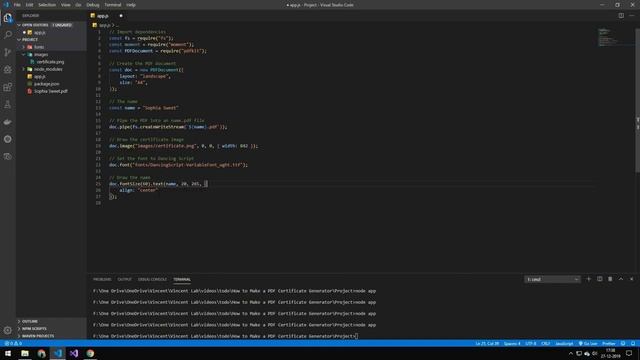The image size is (640, 360).
Task: Click Prettier in the status bar
Action: 609,344
